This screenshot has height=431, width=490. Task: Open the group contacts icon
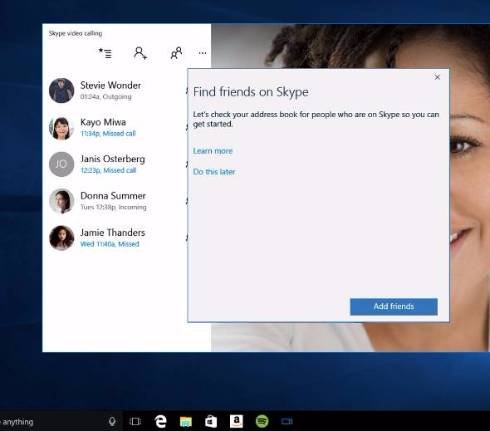pos(176,53)
